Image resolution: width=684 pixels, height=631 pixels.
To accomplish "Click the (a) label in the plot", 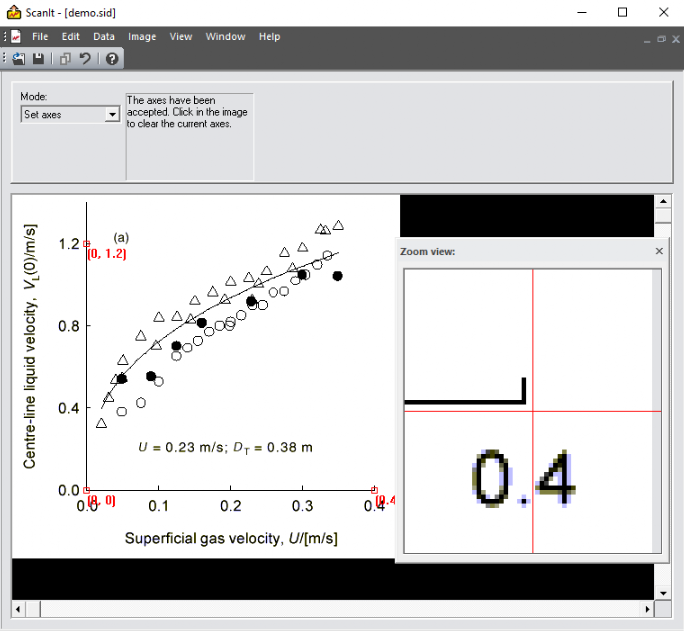I will [121, 238].
